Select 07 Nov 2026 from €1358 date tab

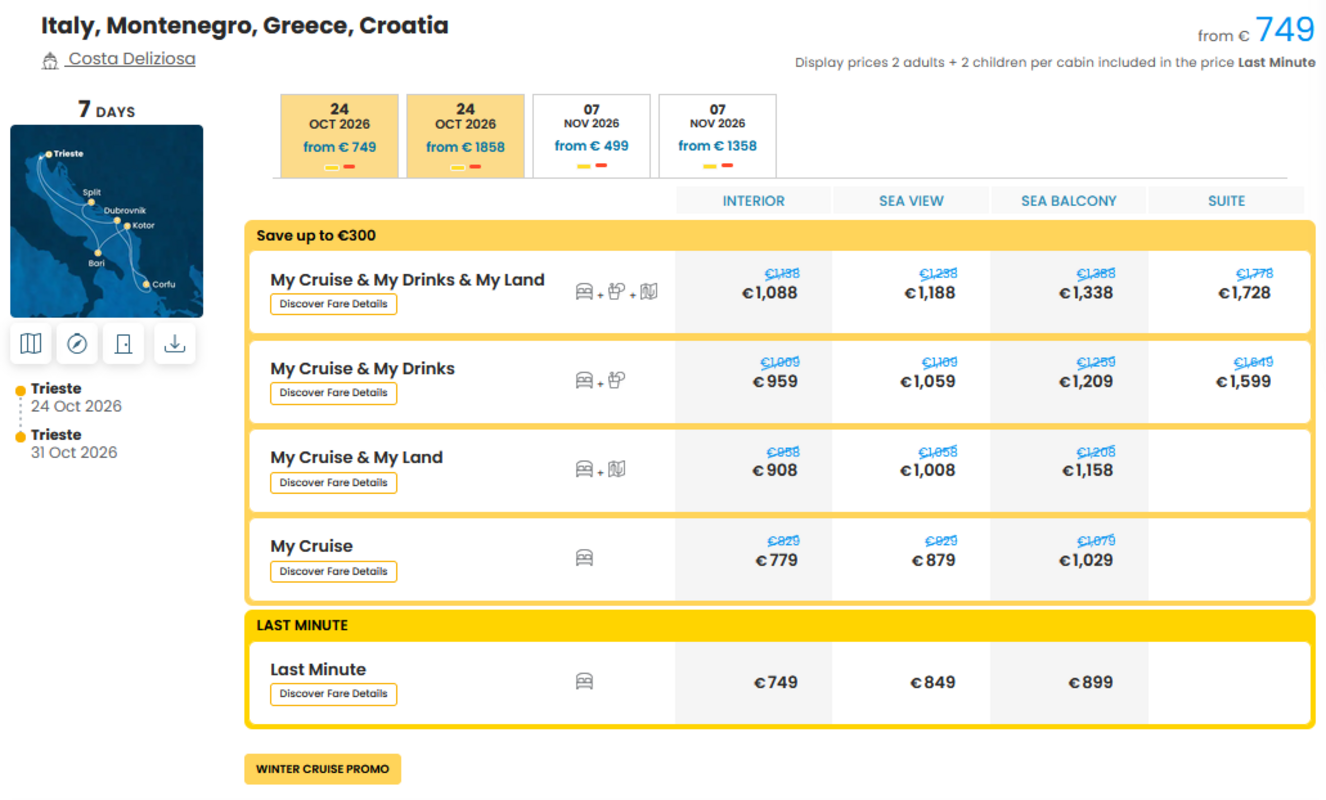[718, 136]
